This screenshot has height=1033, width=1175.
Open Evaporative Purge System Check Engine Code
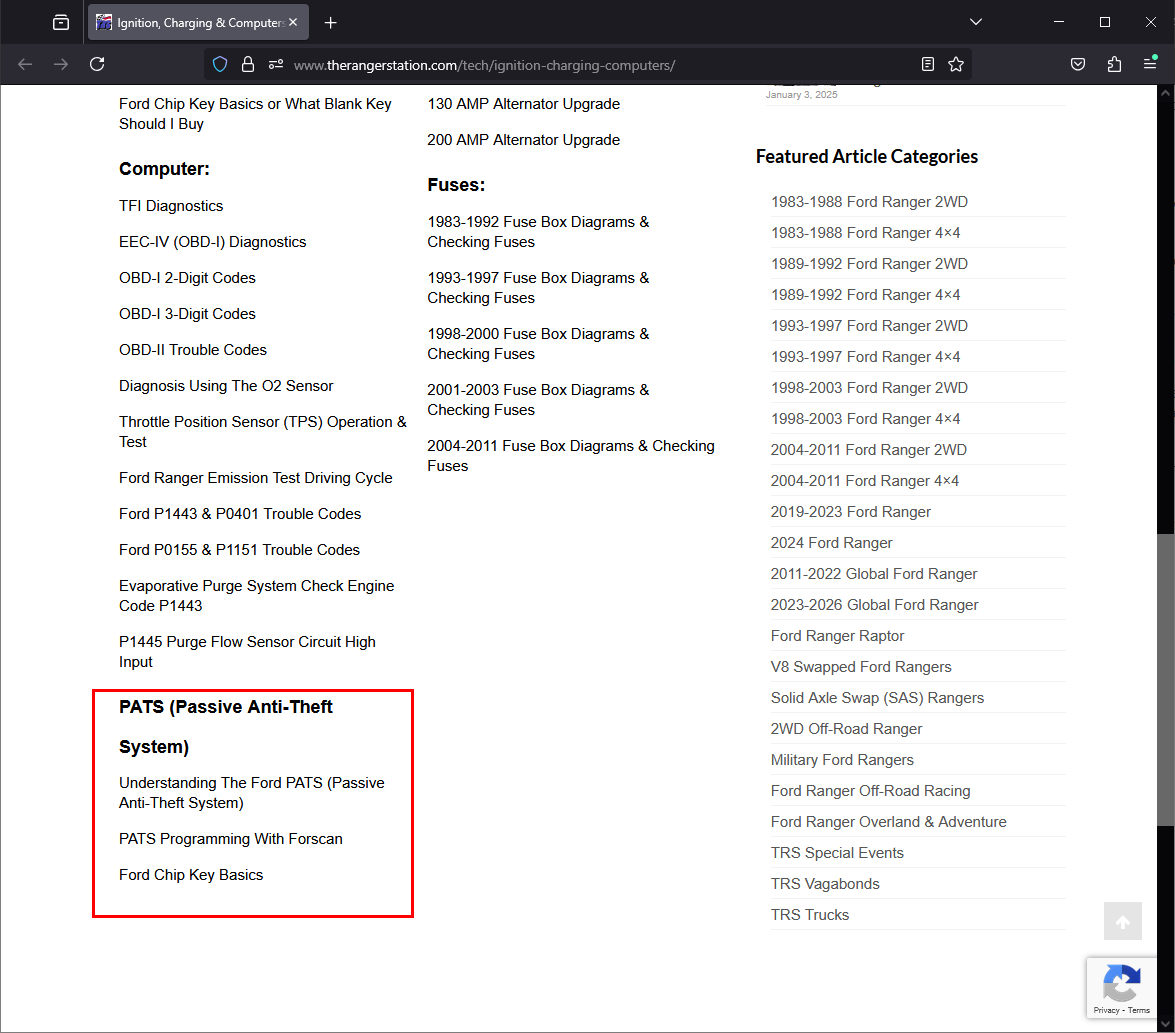[x=256, y=596]
